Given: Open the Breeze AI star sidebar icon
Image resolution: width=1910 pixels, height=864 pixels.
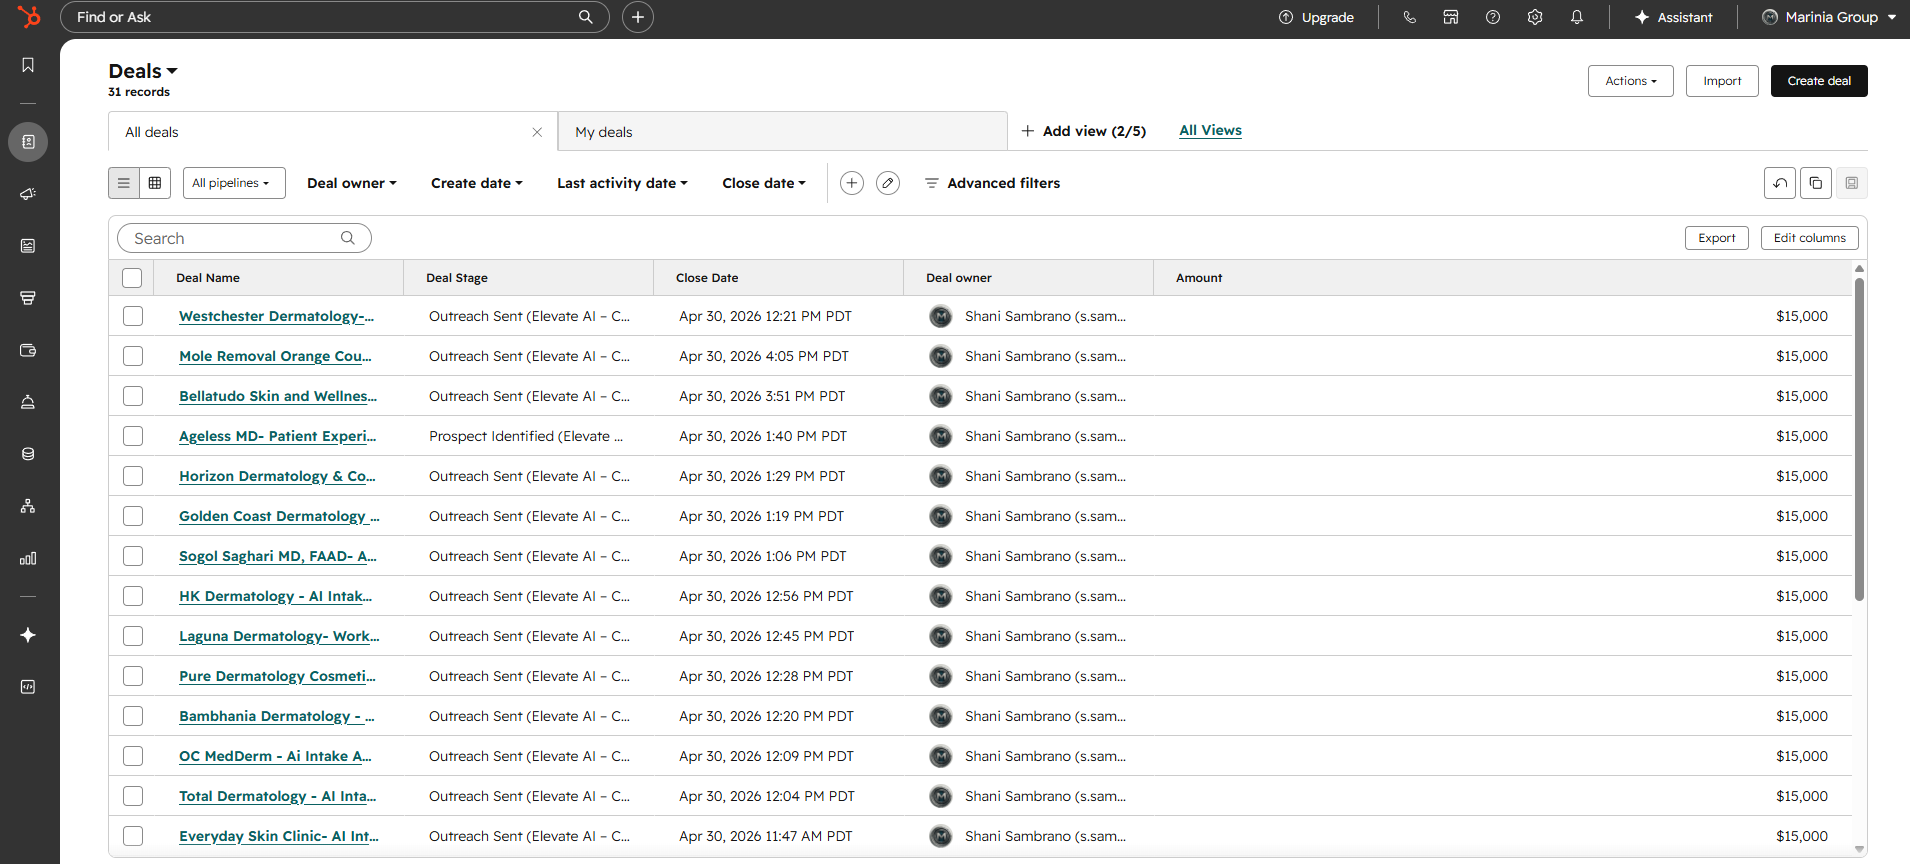Looking at the screenshot, I should click(x=28, y=635).
